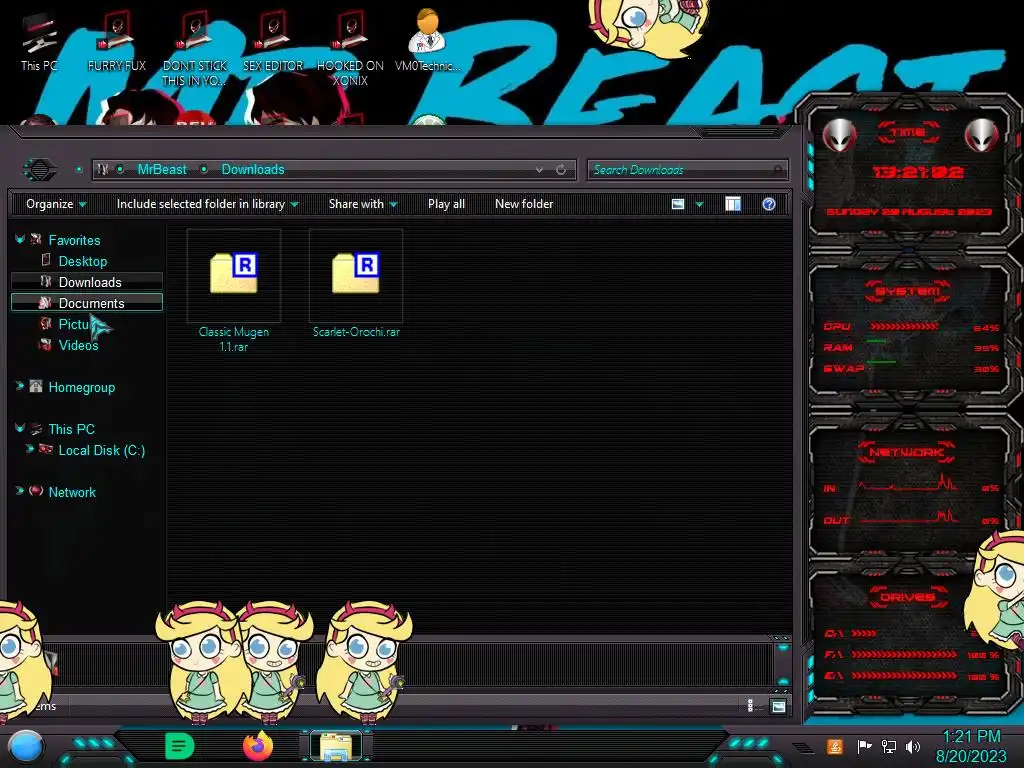Select This PC in navigation pane
Screen dimensions: 1024x768
tap(71, 429)
